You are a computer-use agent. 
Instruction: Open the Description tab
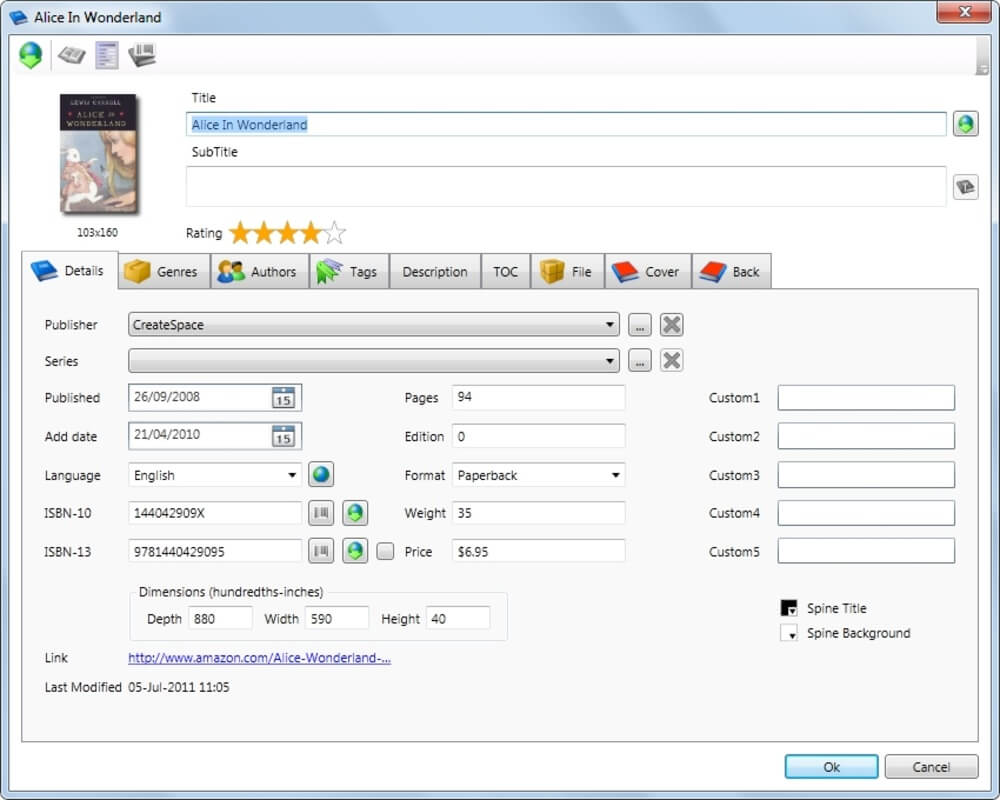(x=434, y=271)
